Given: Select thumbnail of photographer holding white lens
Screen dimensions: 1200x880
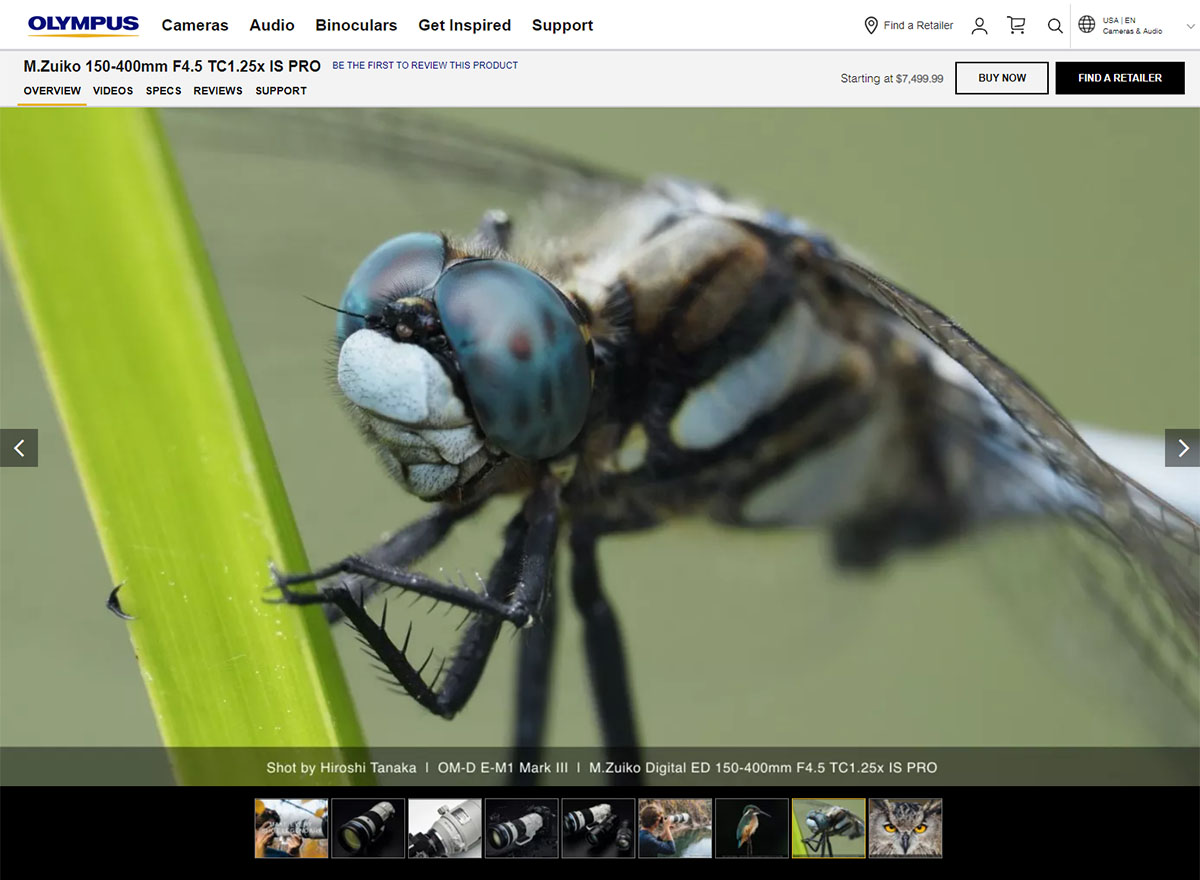Looking at the screenshot, I should (291, 828).
